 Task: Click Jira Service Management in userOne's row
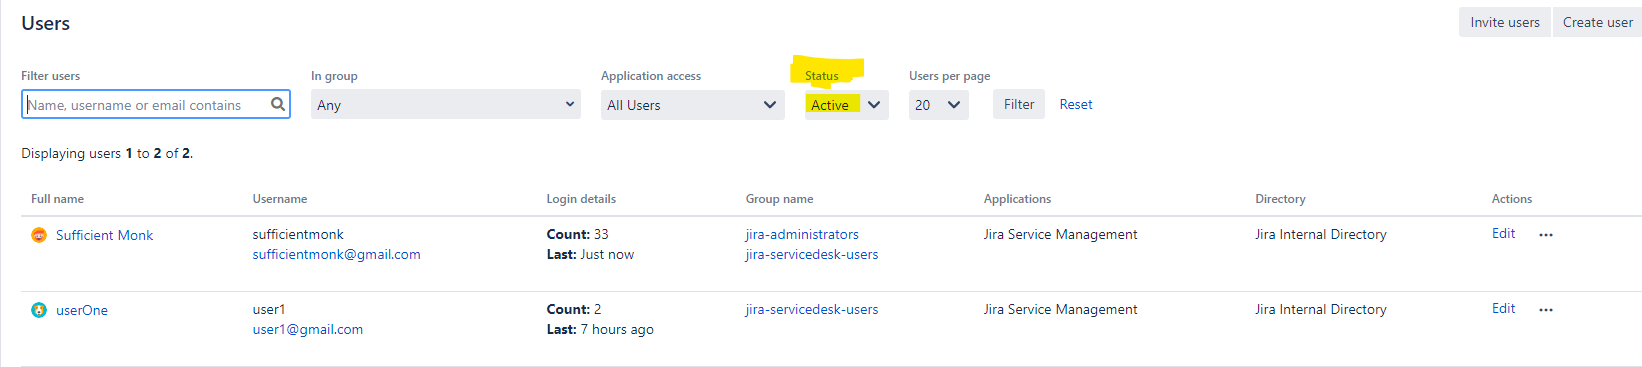click(1061, 309)
